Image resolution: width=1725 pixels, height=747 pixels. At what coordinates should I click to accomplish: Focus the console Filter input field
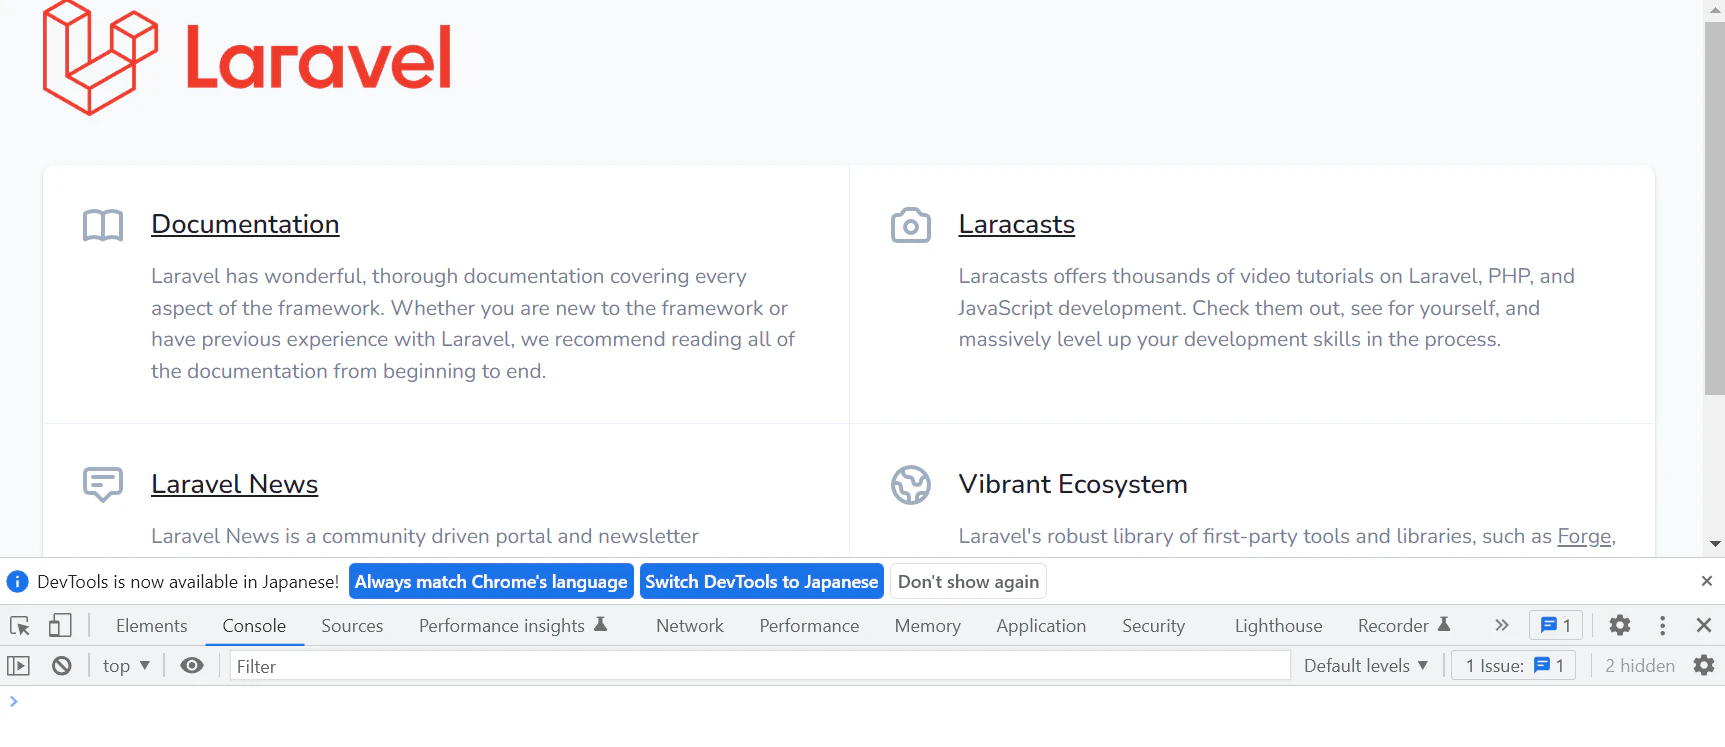(760, 666)
